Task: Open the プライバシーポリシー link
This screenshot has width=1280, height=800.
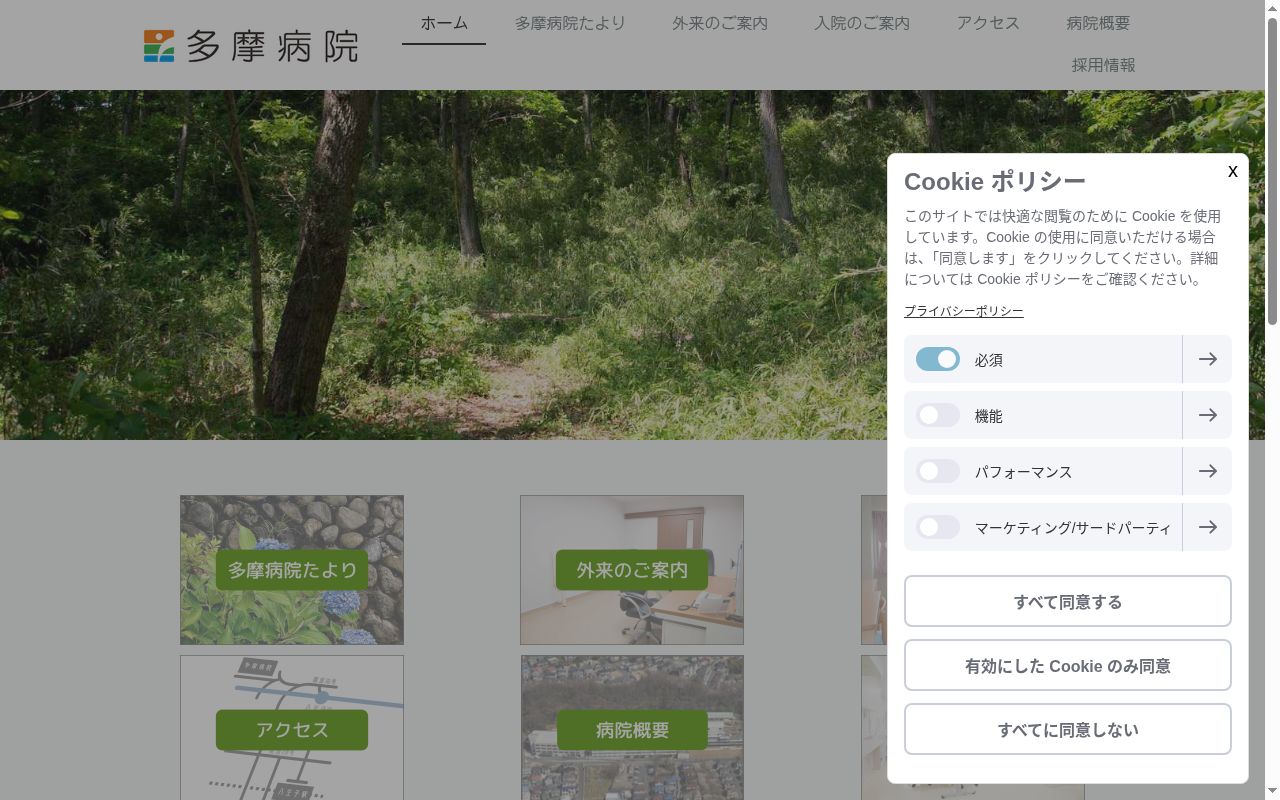Action: click(964, 311)
